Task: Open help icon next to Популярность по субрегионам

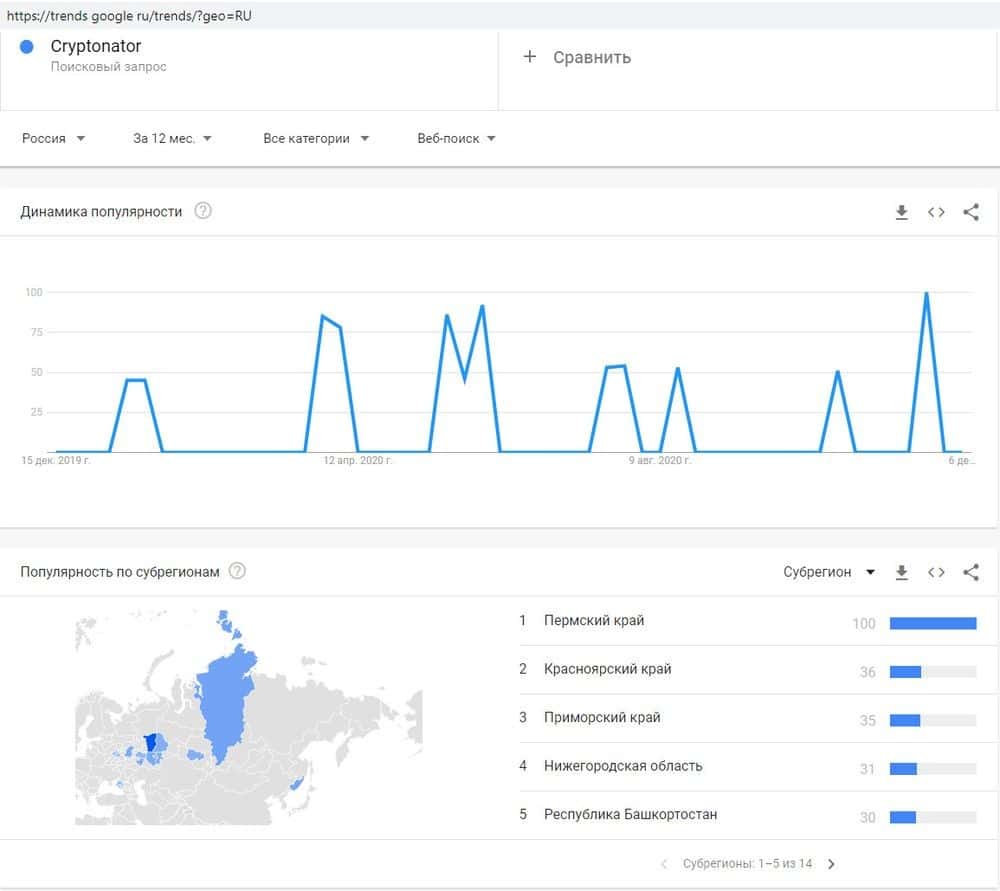Action: click(x=237, y=571)
